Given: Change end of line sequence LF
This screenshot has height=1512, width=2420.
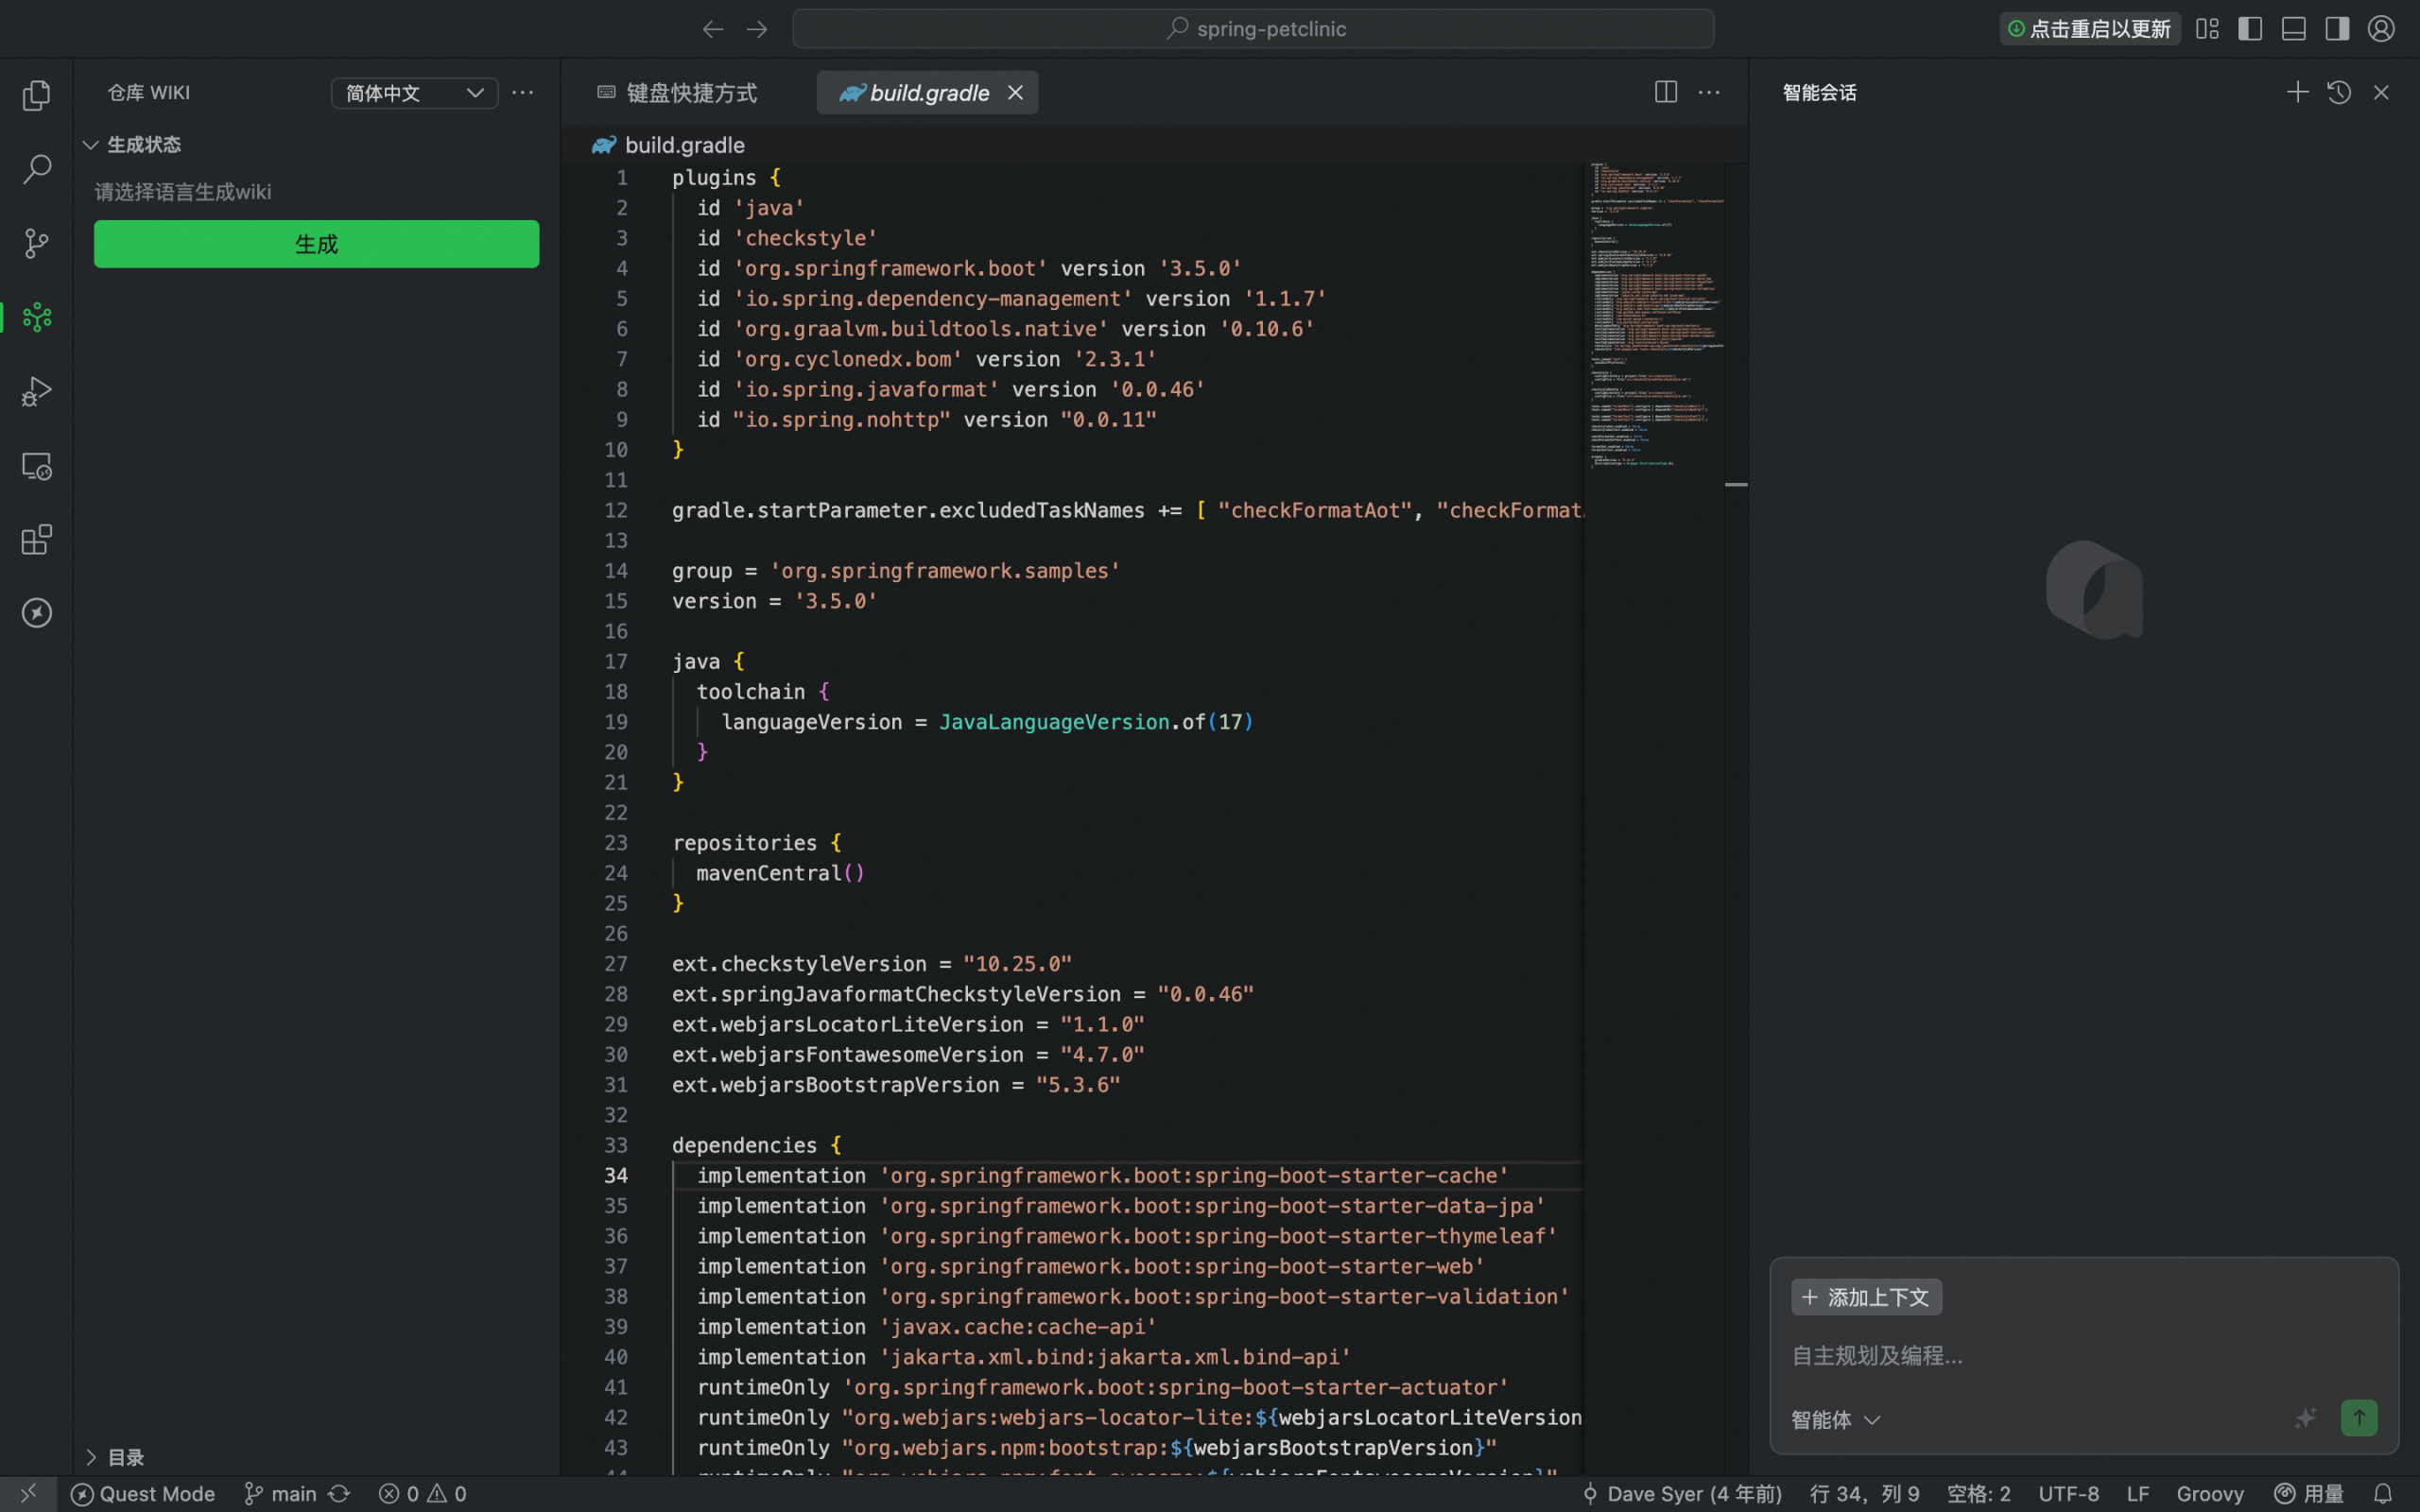Looking at the screenshot, I should tap(2137, 1494).
